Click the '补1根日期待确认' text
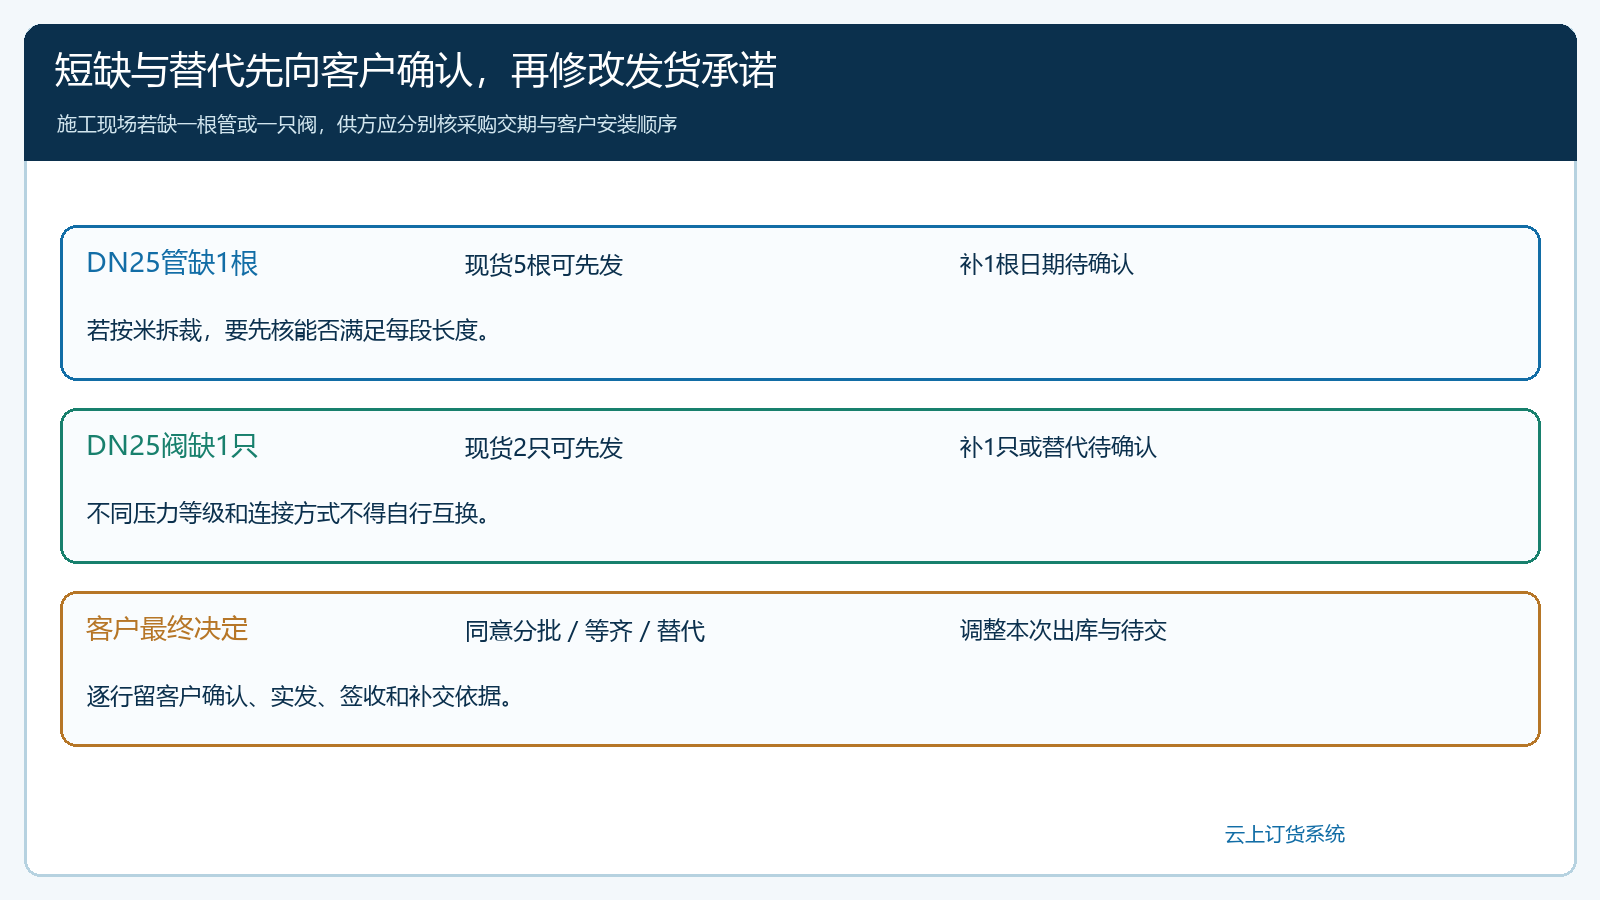 click(1046, 264)
